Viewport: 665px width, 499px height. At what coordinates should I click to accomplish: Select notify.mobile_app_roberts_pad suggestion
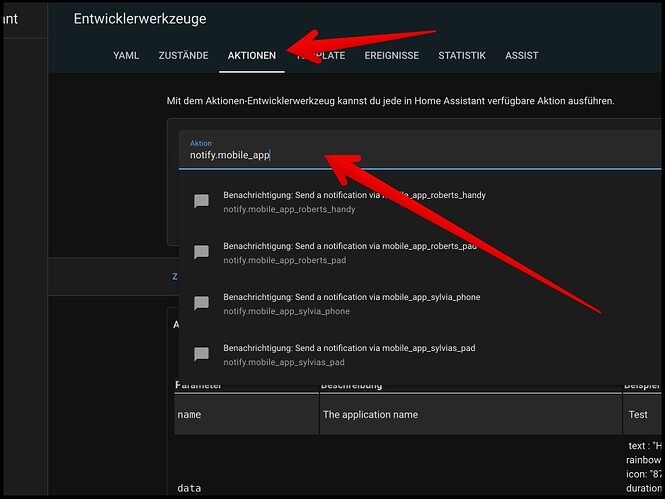[420, 253]
